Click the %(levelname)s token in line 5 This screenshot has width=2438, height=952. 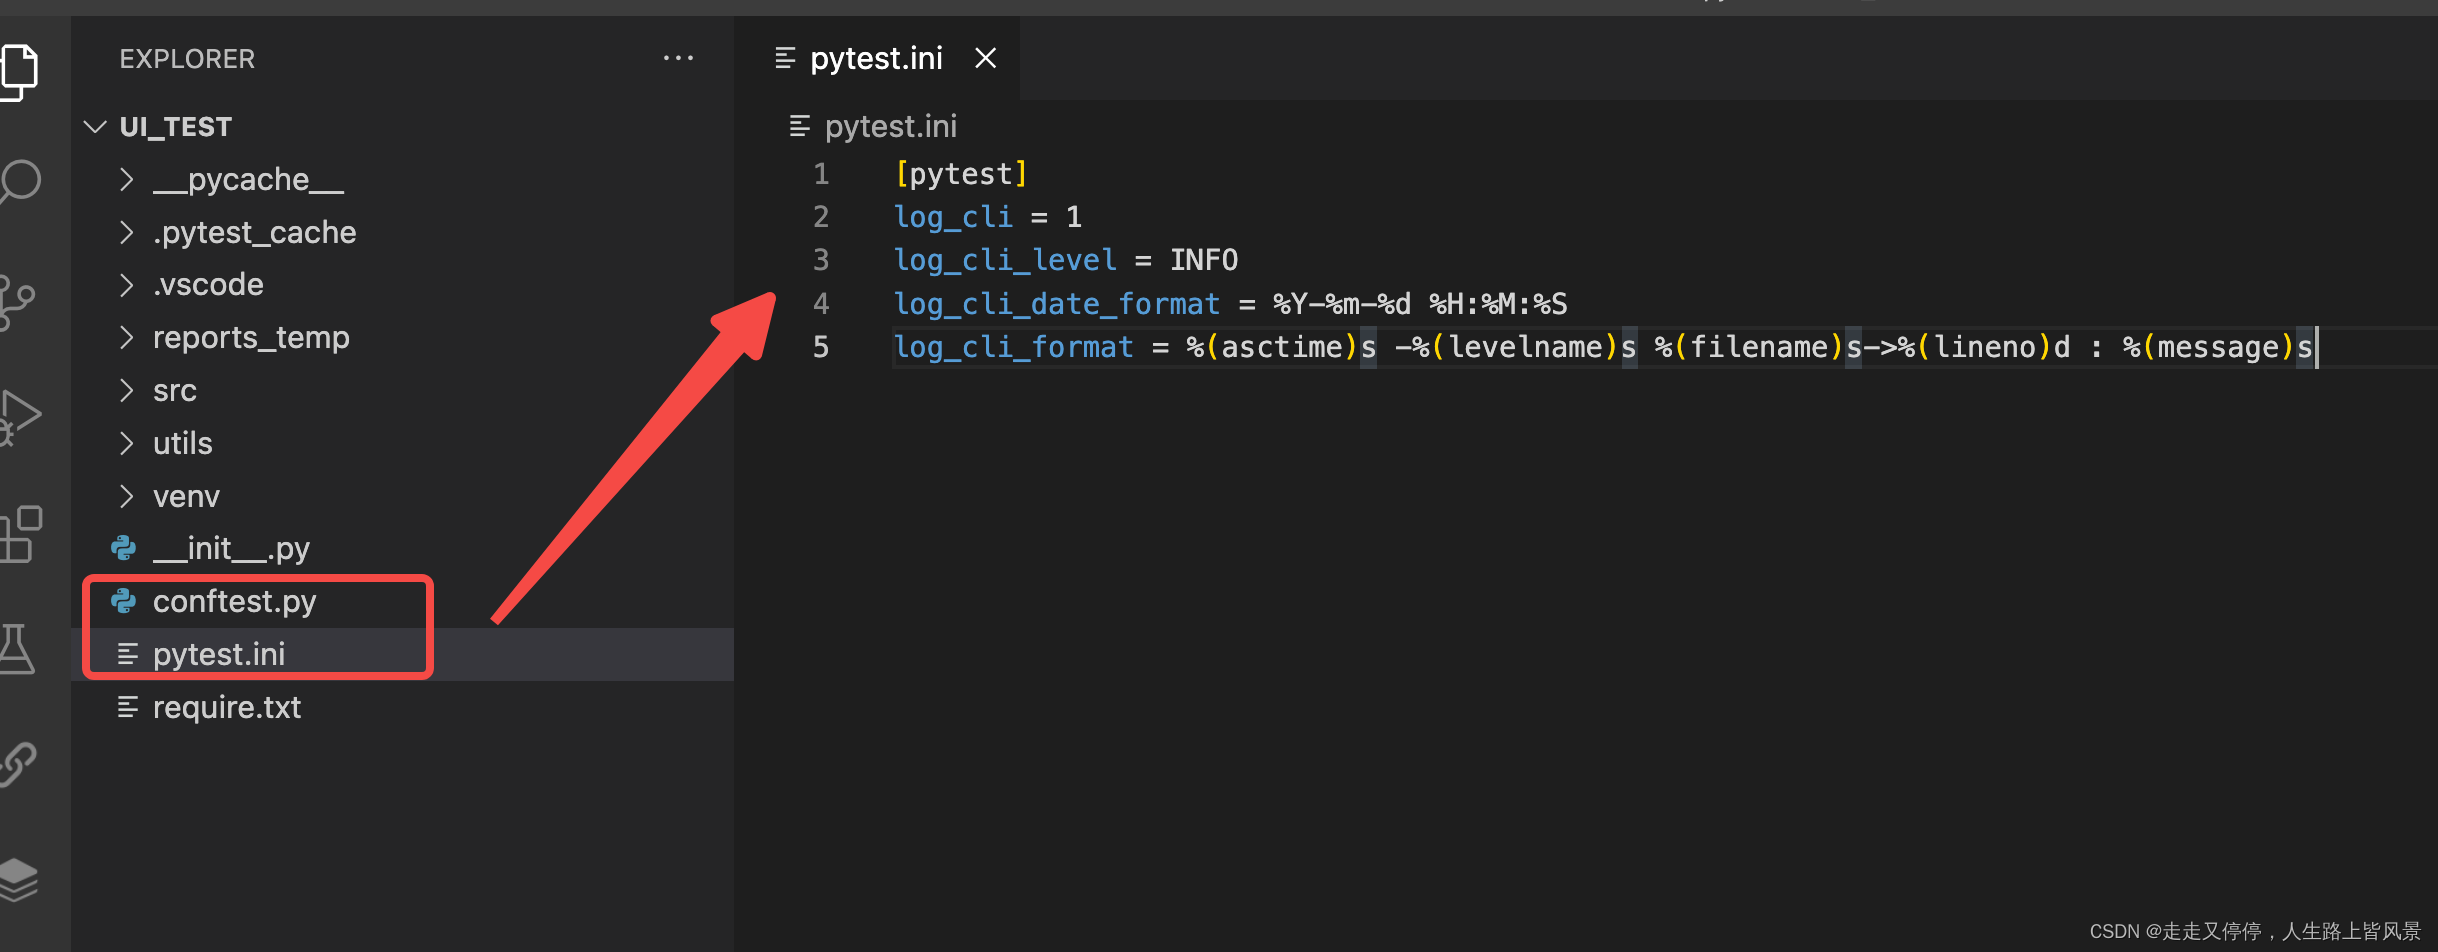point(1525,347)
